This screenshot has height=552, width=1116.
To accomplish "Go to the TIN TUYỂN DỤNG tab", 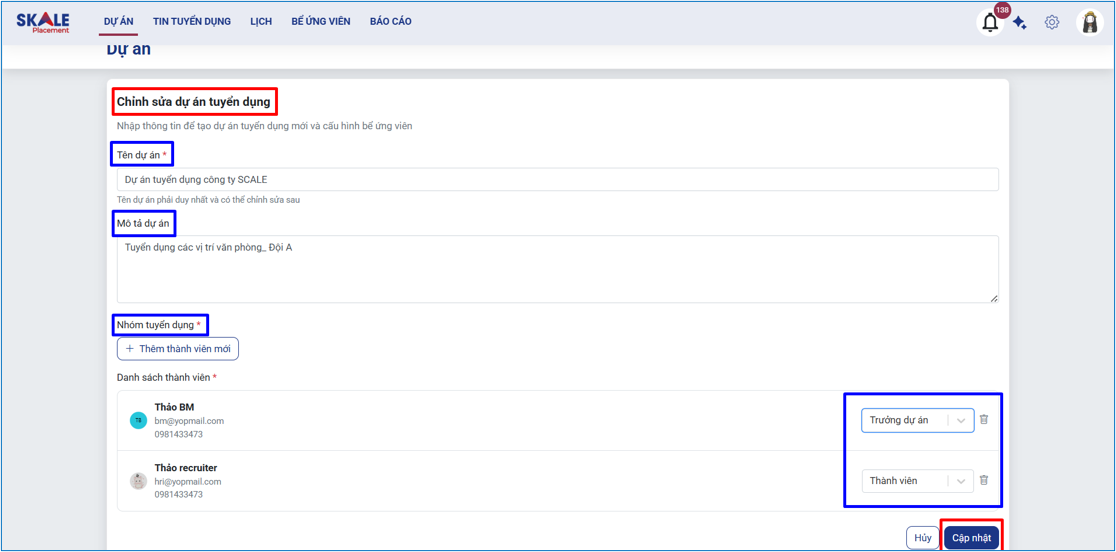I will pos(192,22).
